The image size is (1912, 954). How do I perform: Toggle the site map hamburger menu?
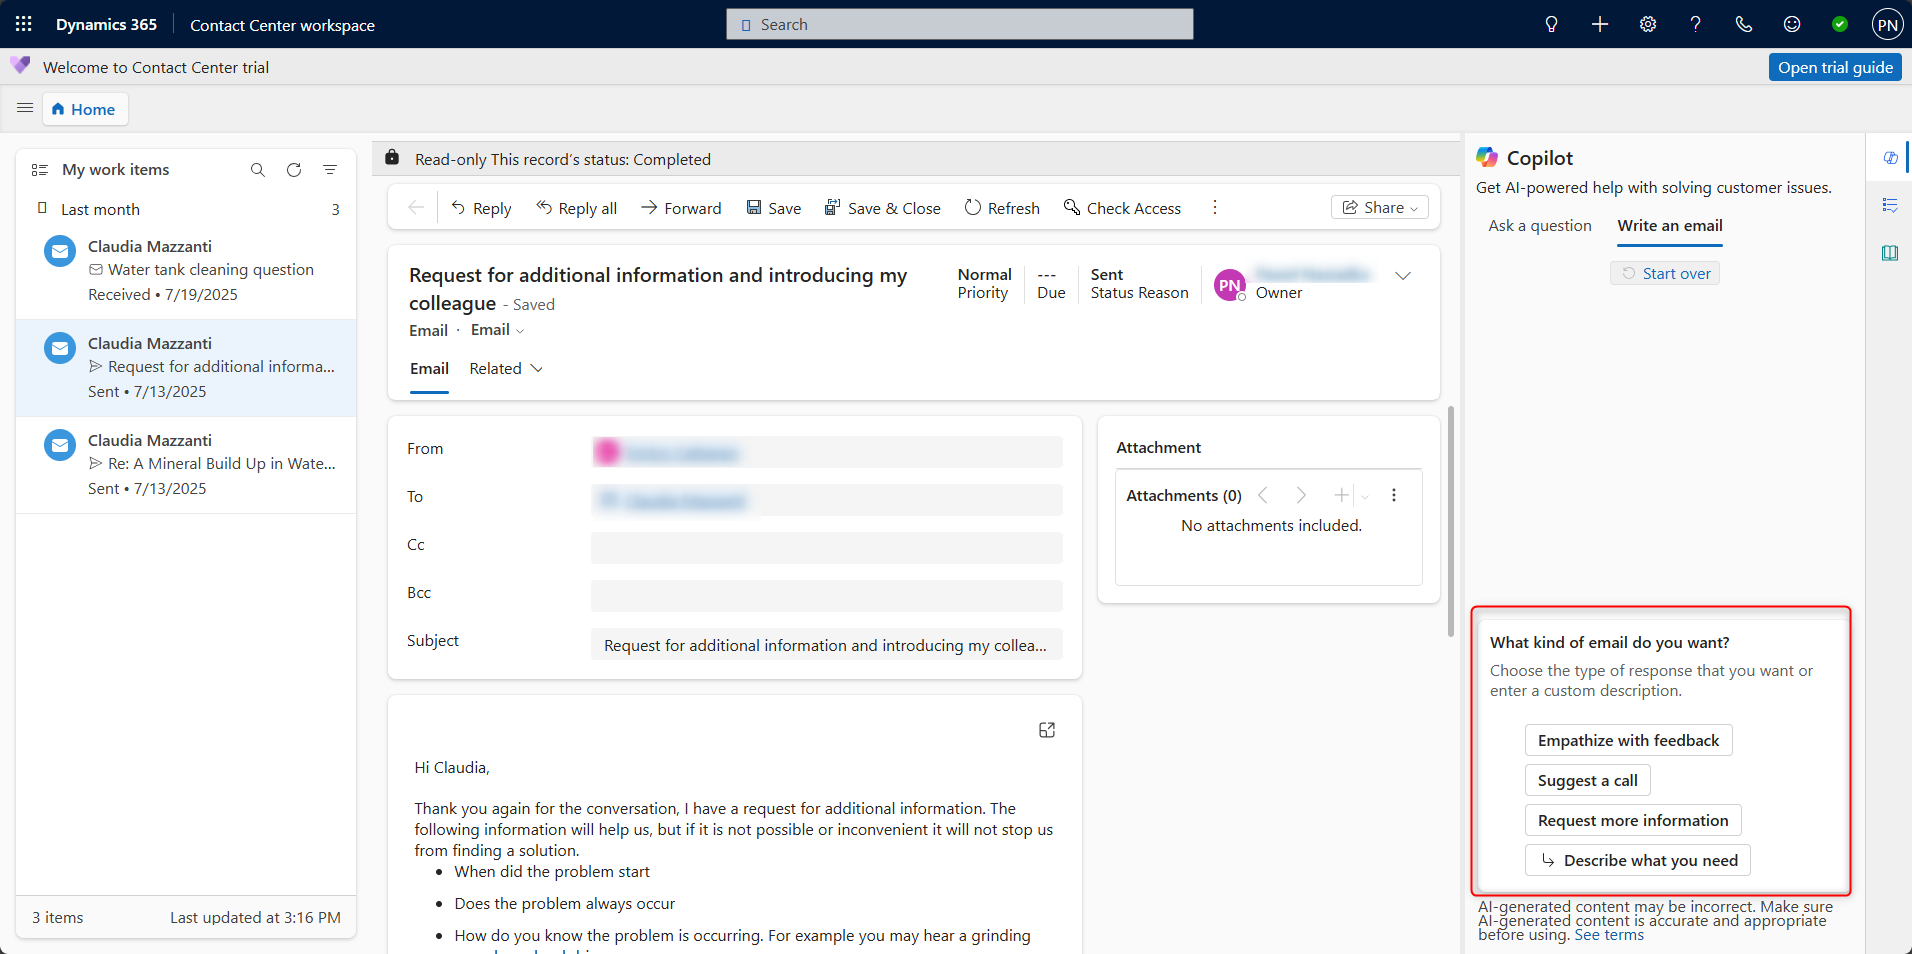(25, 108)
